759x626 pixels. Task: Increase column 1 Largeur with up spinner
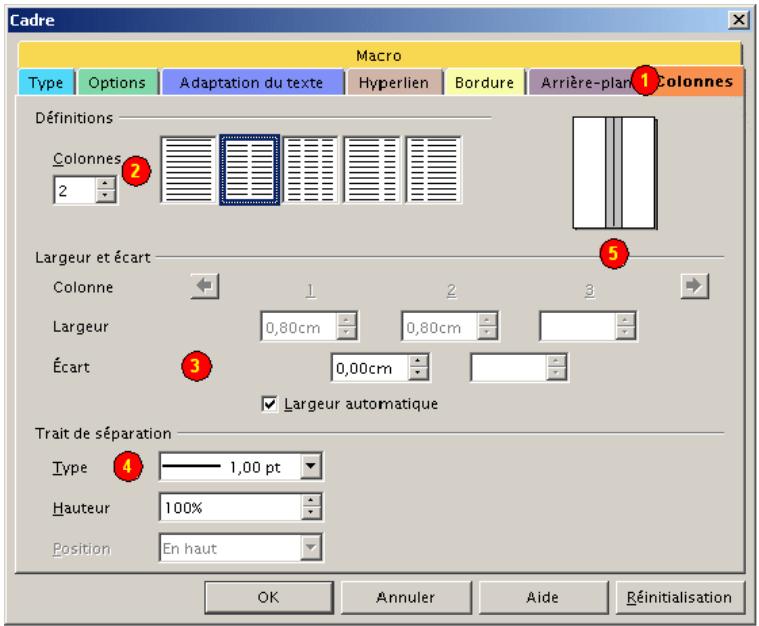coord(347,320)
